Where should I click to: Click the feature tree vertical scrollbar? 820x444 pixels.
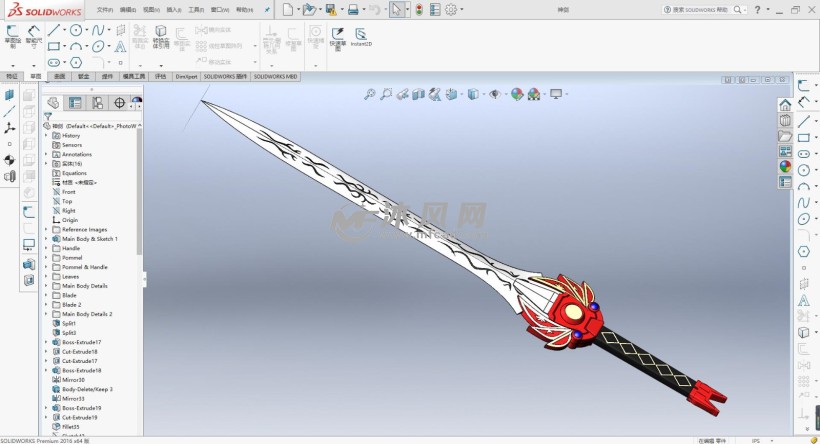140,191
